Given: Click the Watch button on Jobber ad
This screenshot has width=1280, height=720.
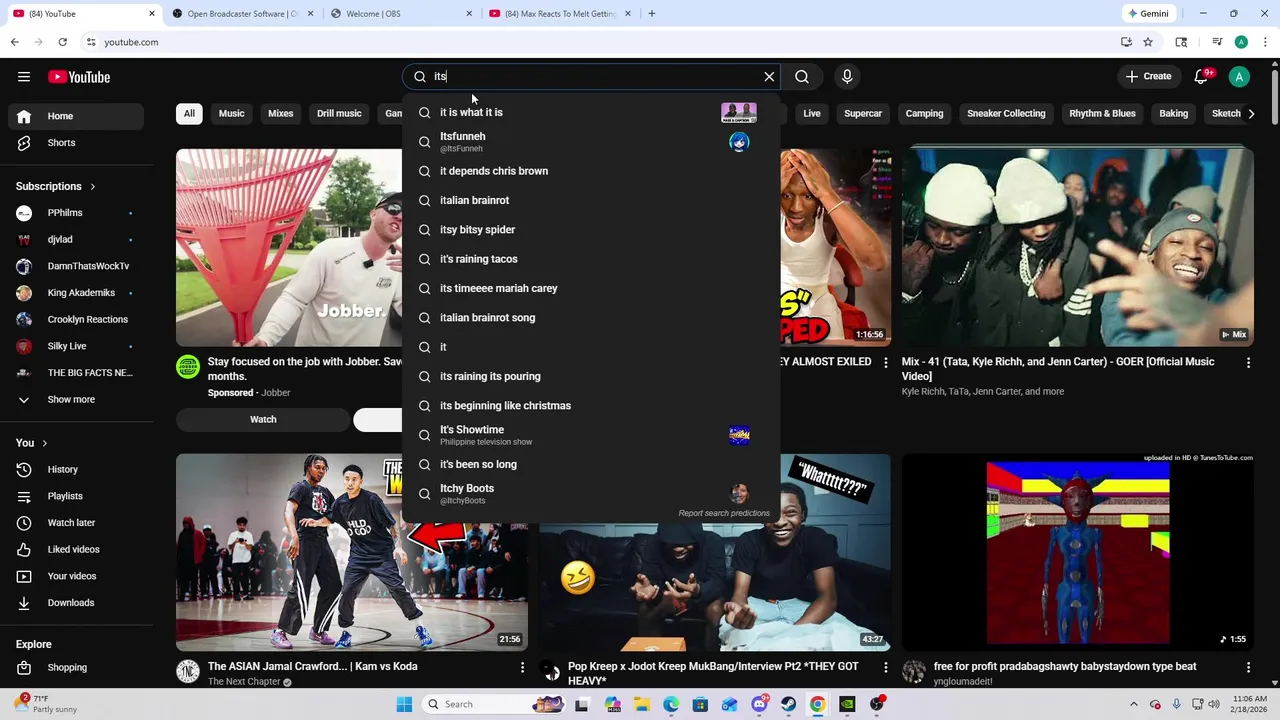Looking at the screenshot, I should pyautogui.click(x=263, y=420).
